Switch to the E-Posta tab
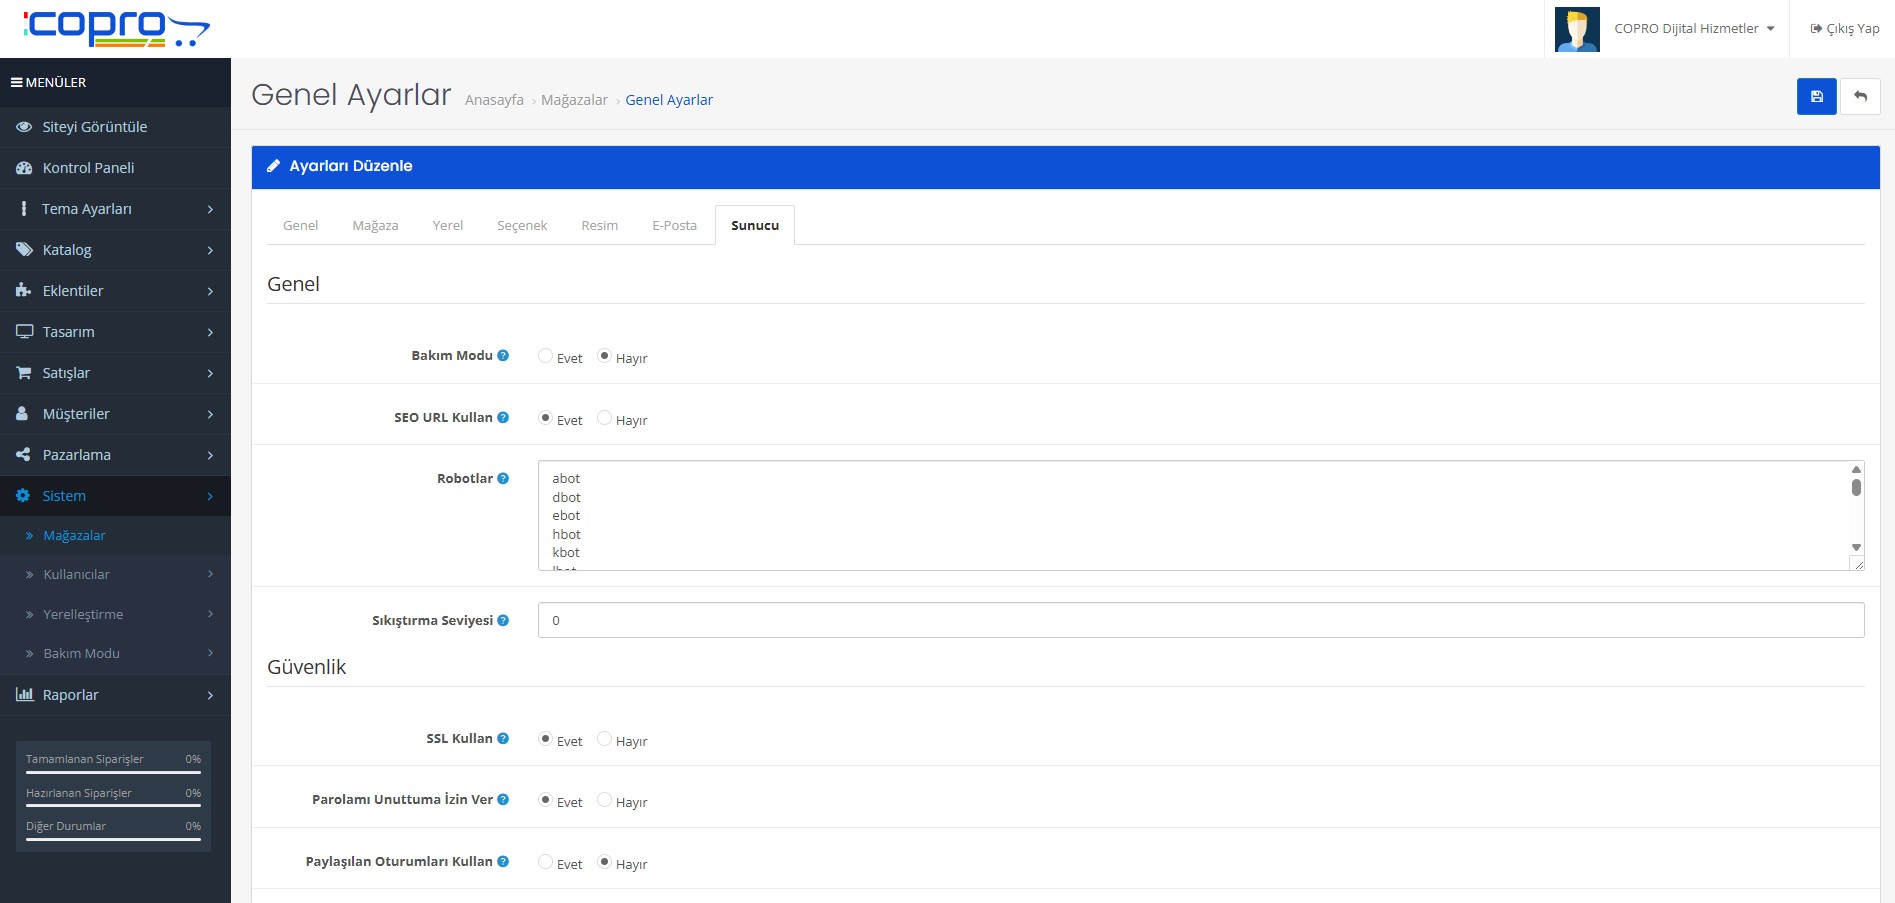Viewport: 1895px width, 903px height. [674, 226]
